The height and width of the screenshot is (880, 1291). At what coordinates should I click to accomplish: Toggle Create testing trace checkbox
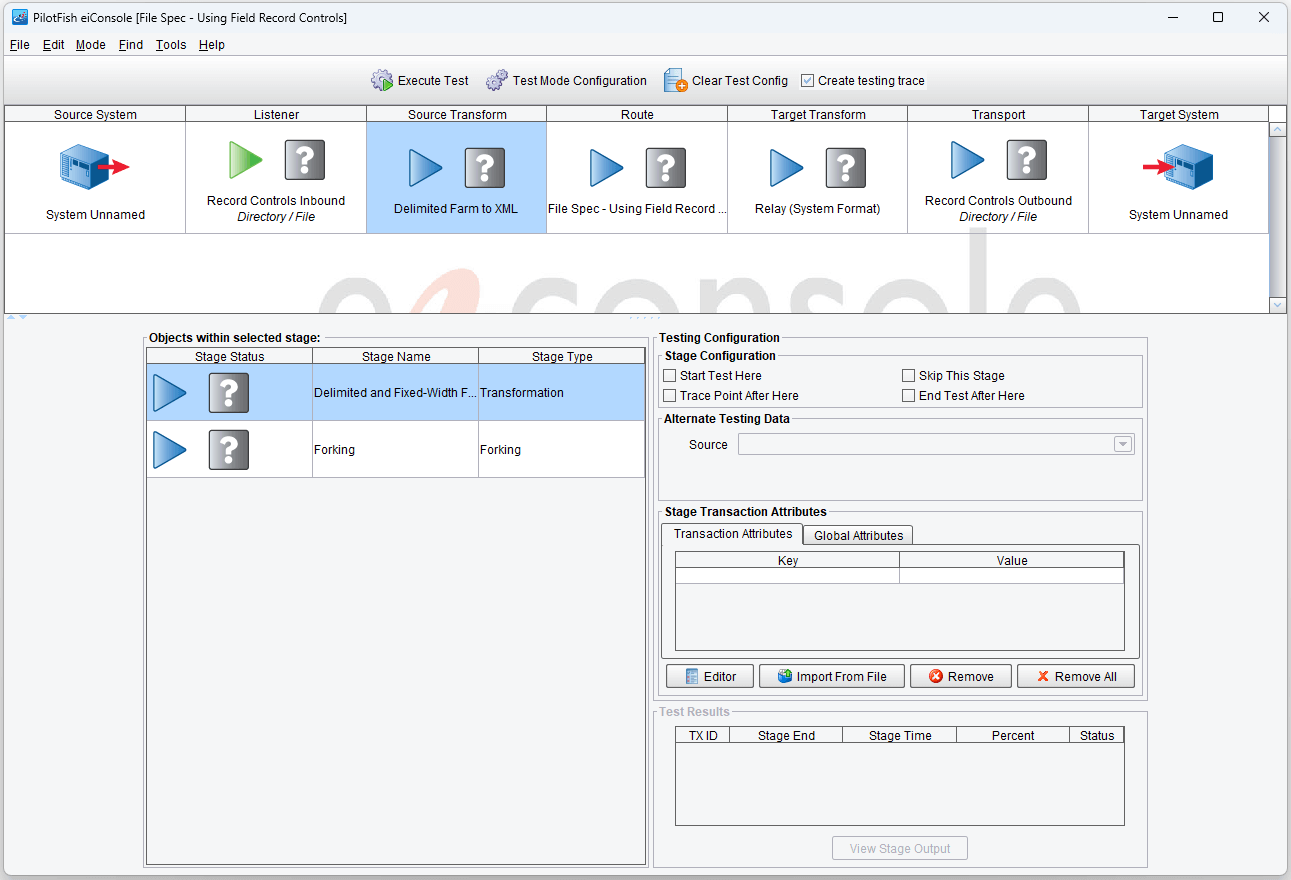pos(808,81)
